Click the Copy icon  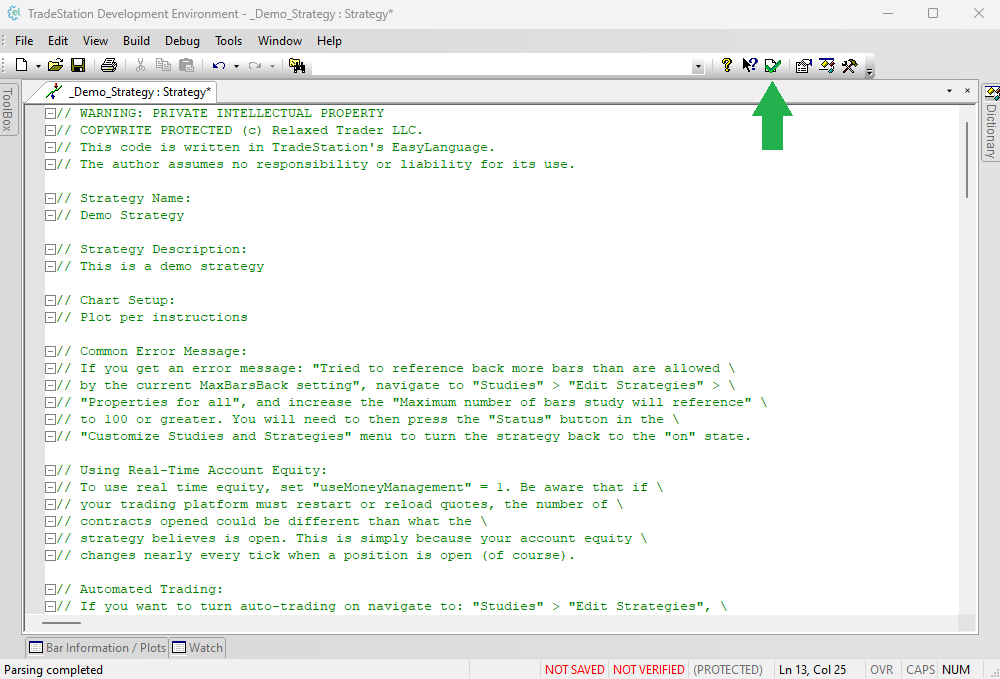pyautogui.click(x=163, y=65)
